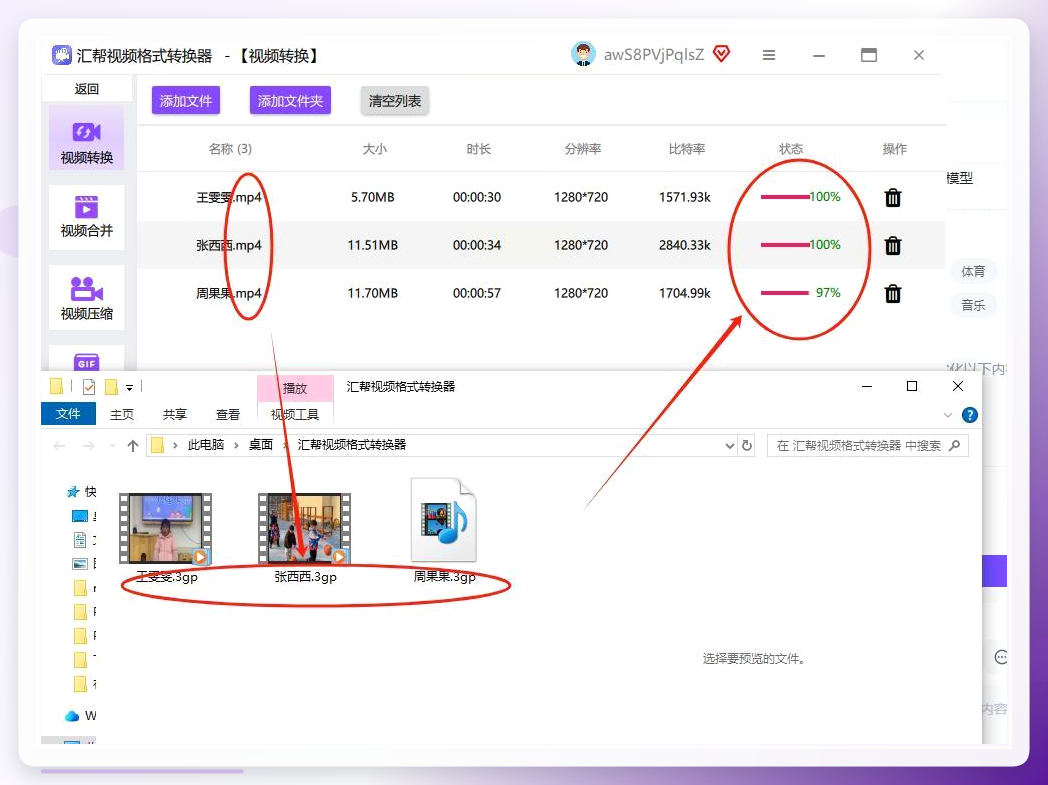Screen dimensions: 1048x785
Task: Select the 张西西.3gp video thumbnail
Action: (305, 528)
